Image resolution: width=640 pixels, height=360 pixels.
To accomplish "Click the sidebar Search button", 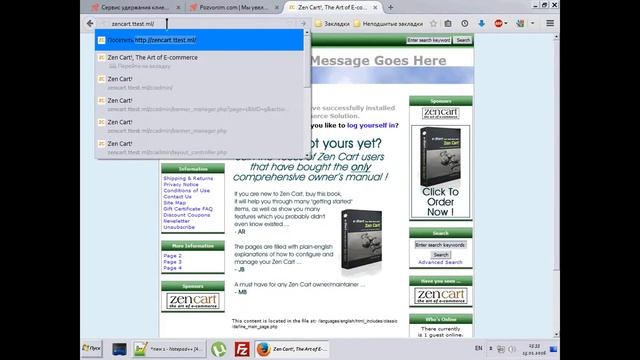I will point(441,255).
